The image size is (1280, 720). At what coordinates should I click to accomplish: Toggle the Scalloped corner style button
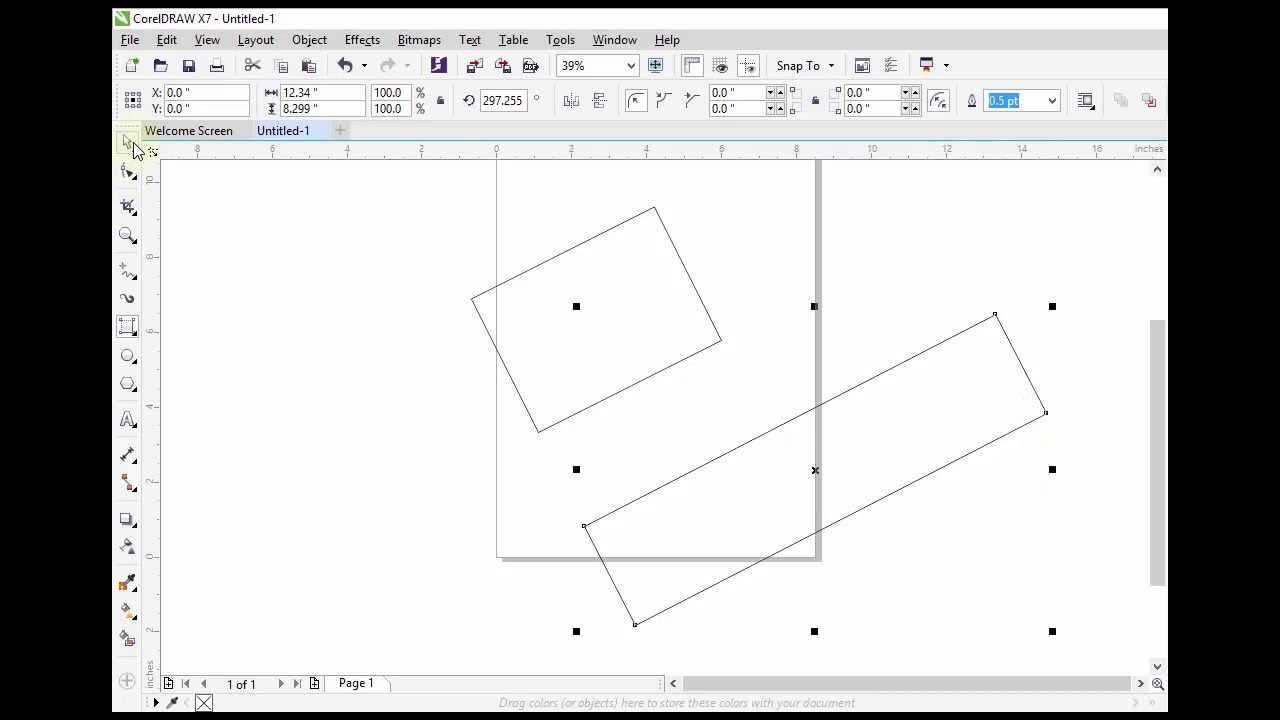click(663, 101)
